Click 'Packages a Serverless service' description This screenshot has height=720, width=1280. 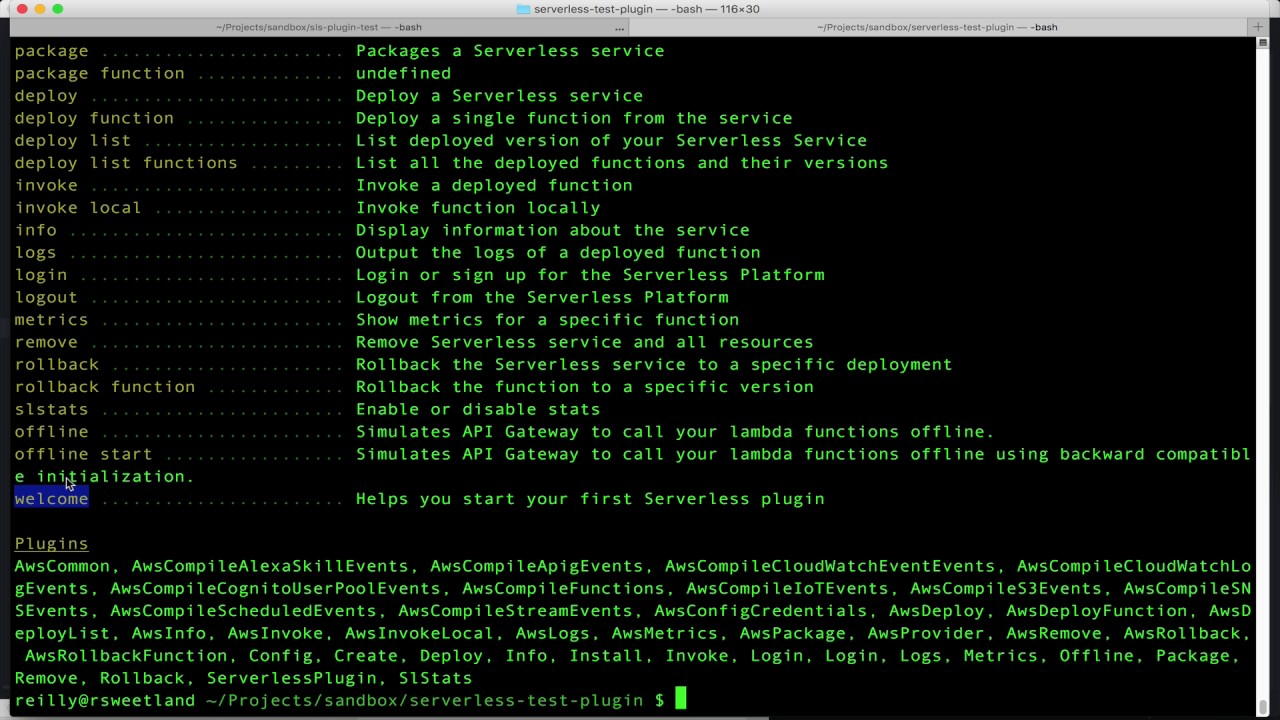(x=510, y=51)
